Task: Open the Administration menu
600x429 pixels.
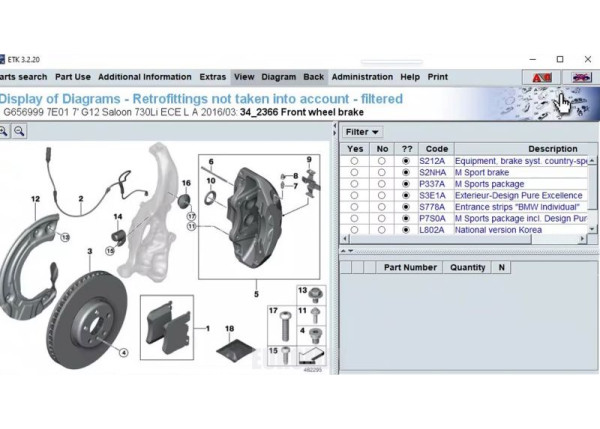Action: (362, 77)
